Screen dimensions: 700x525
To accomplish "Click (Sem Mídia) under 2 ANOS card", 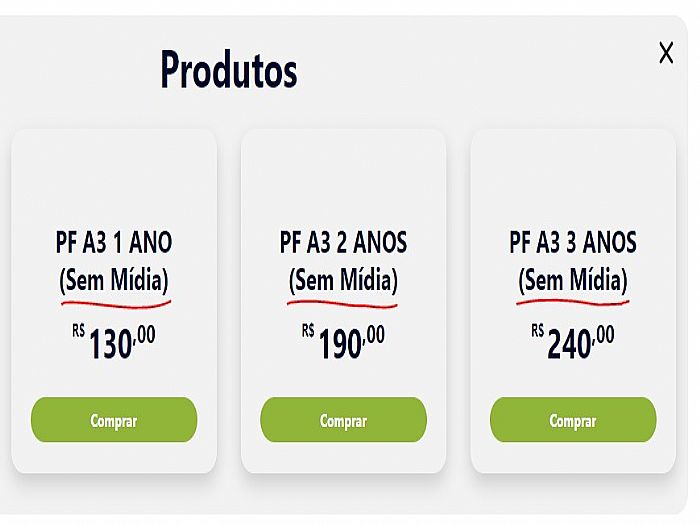I will pyautogui.click(x=343, y=280).
